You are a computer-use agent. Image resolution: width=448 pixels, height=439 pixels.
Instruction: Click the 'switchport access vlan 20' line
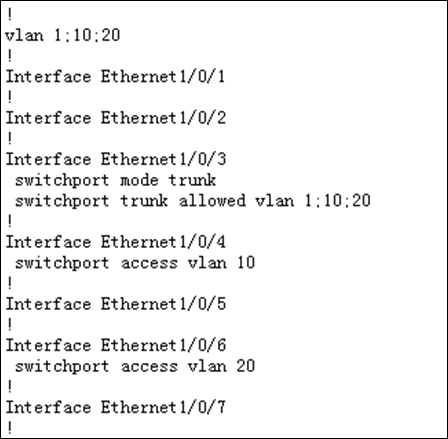[135, 366]
